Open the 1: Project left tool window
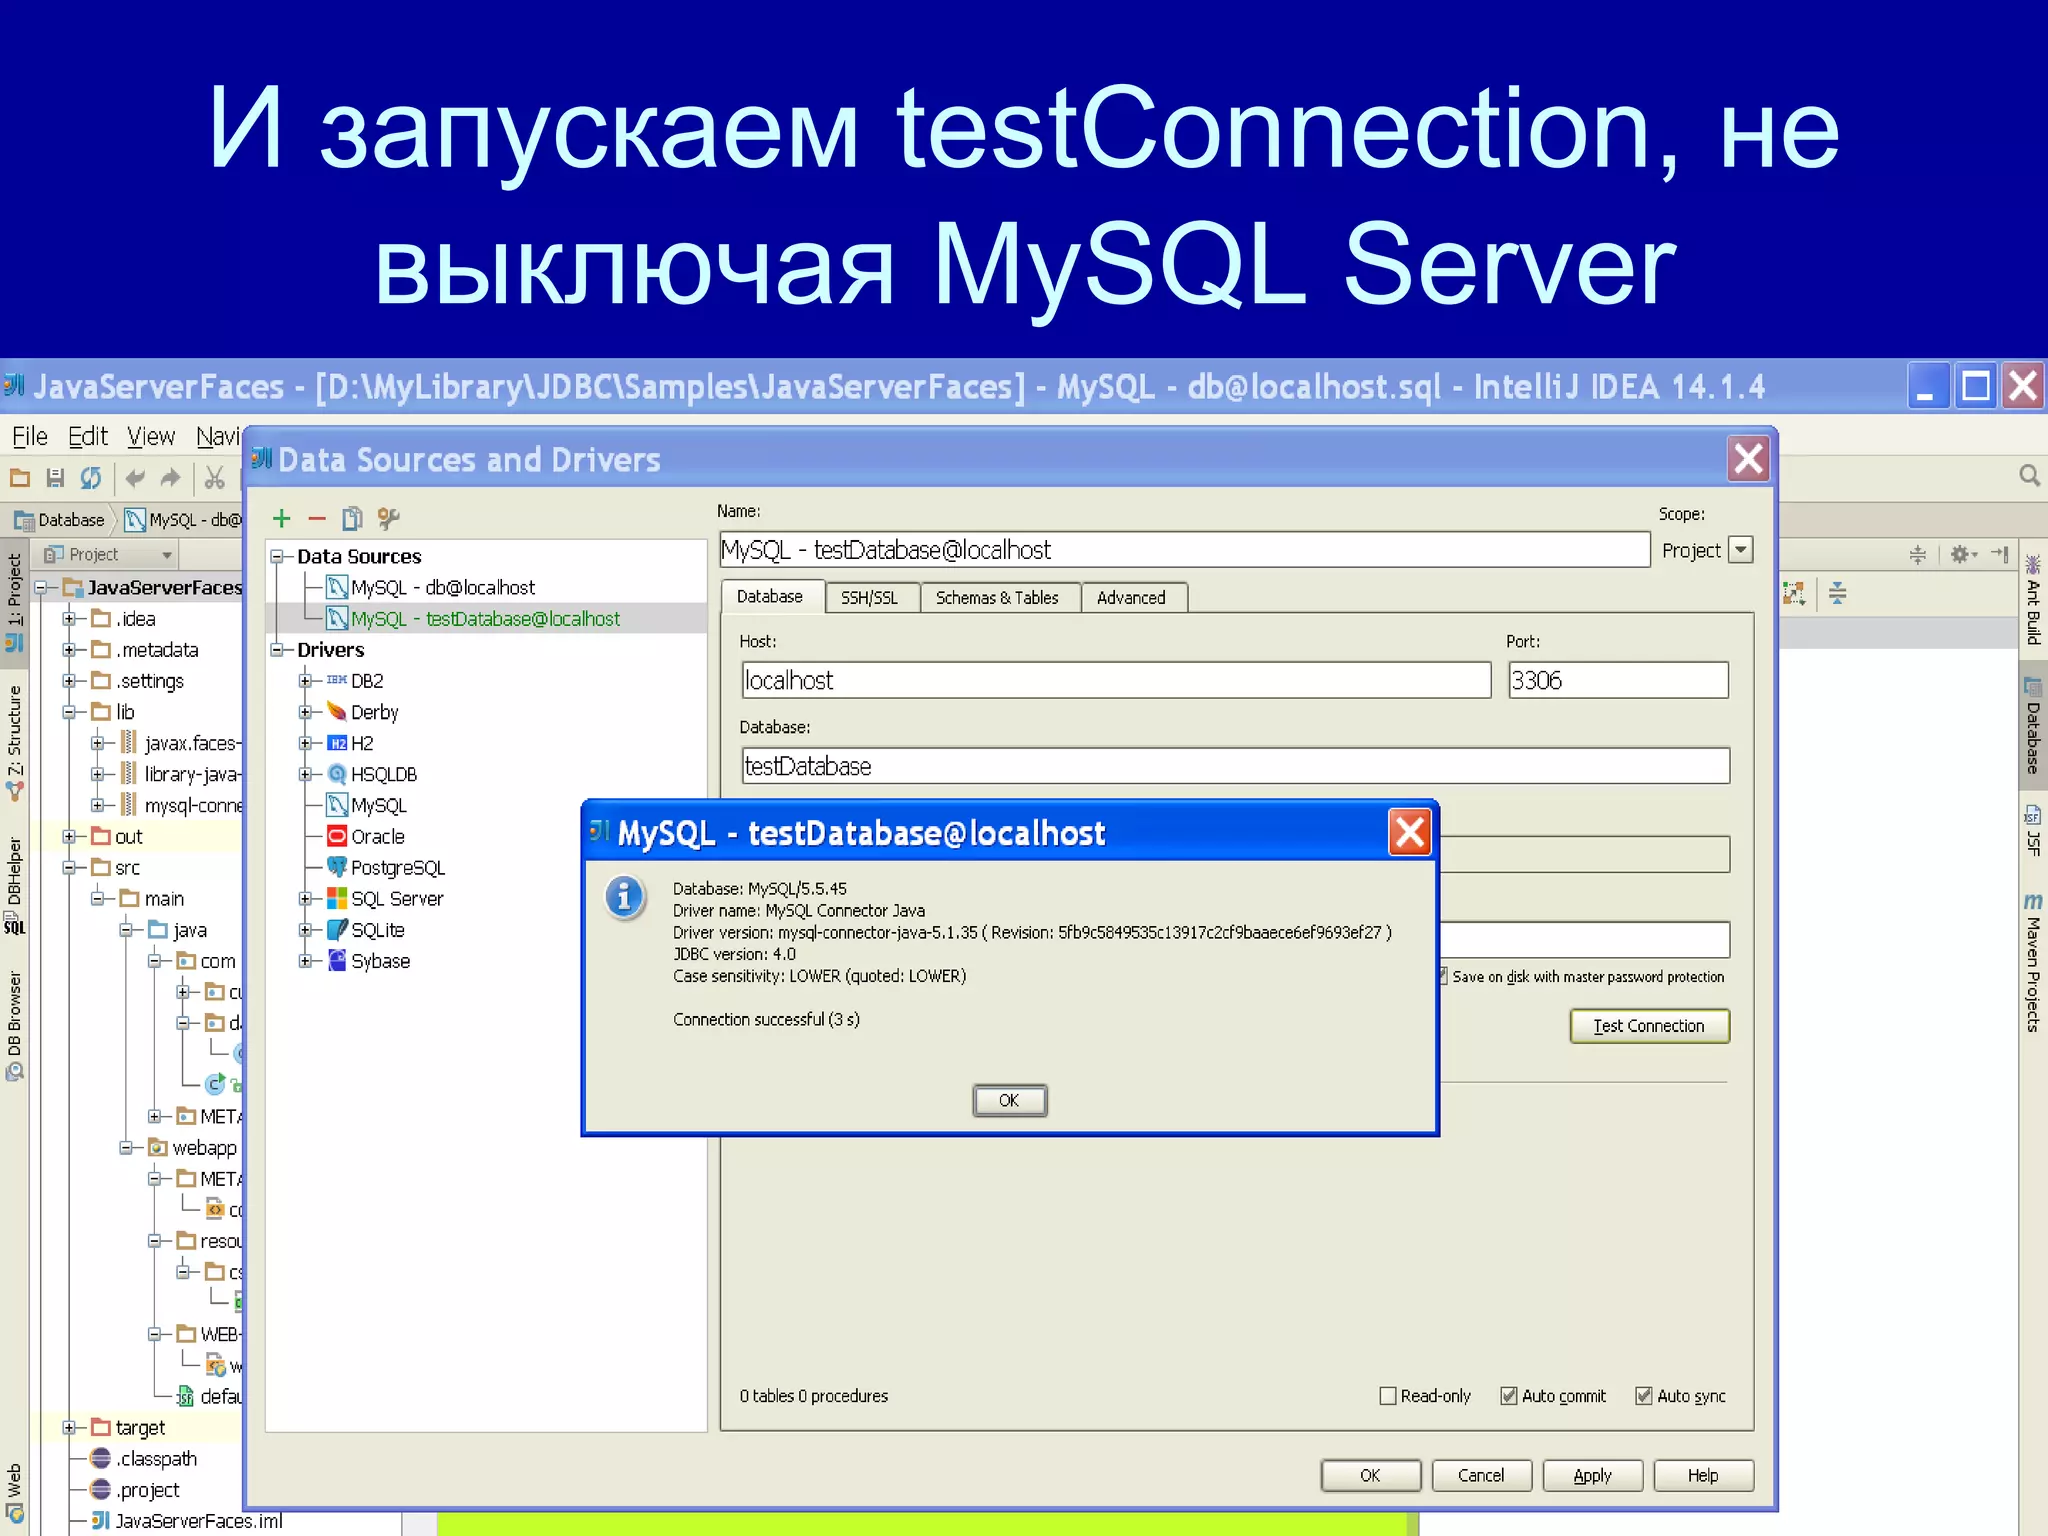 tap(14, 602)
